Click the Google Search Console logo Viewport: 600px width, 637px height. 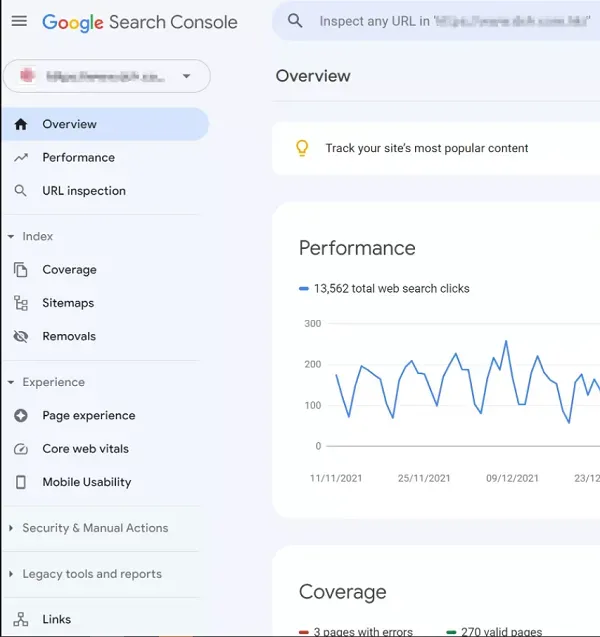tap(140, 22)
